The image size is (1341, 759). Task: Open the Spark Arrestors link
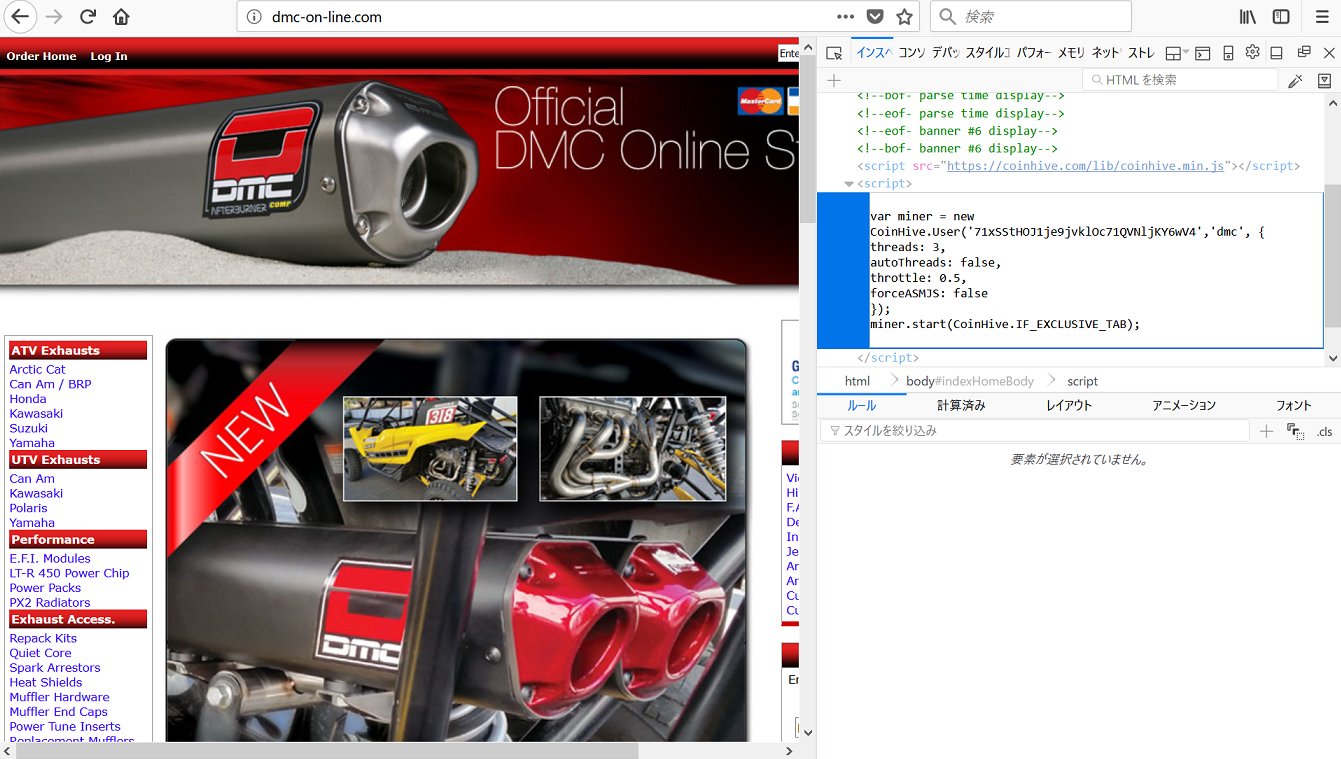tap(55, 668)
